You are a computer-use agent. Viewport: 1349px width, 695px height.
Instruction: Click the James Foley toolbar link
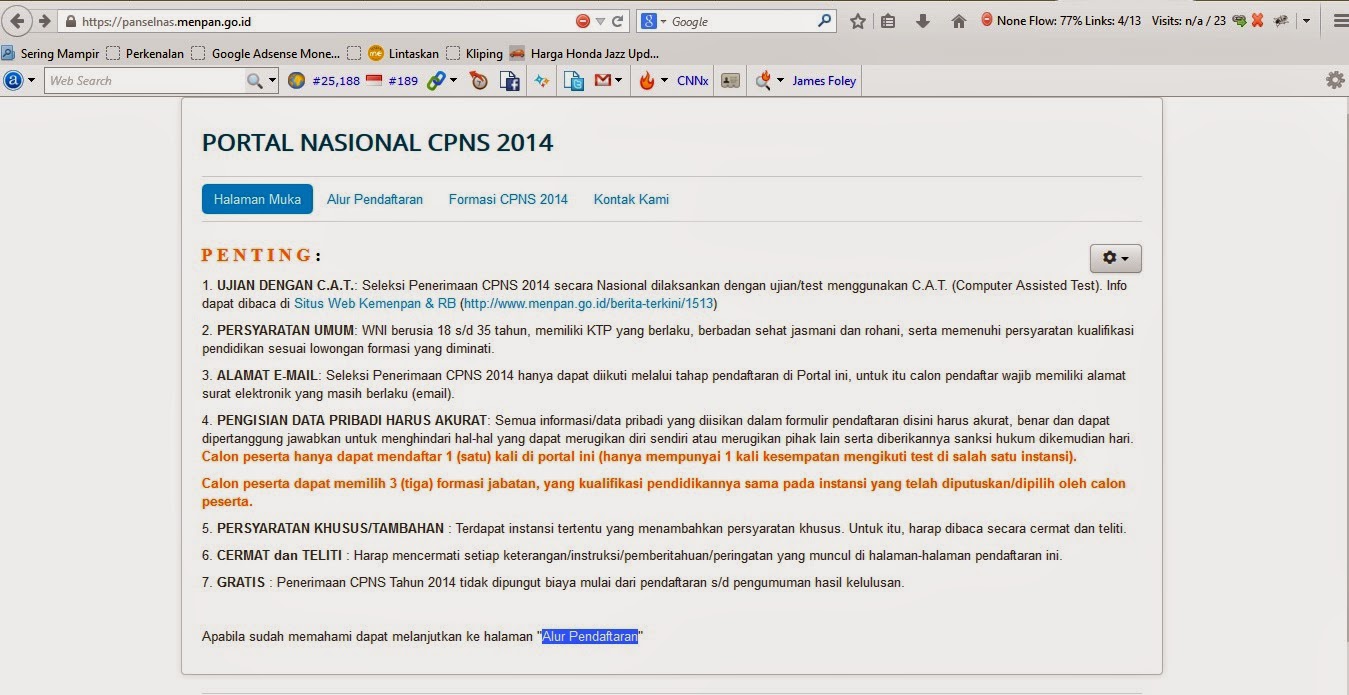pyautogui.click(x=824, y=81)
